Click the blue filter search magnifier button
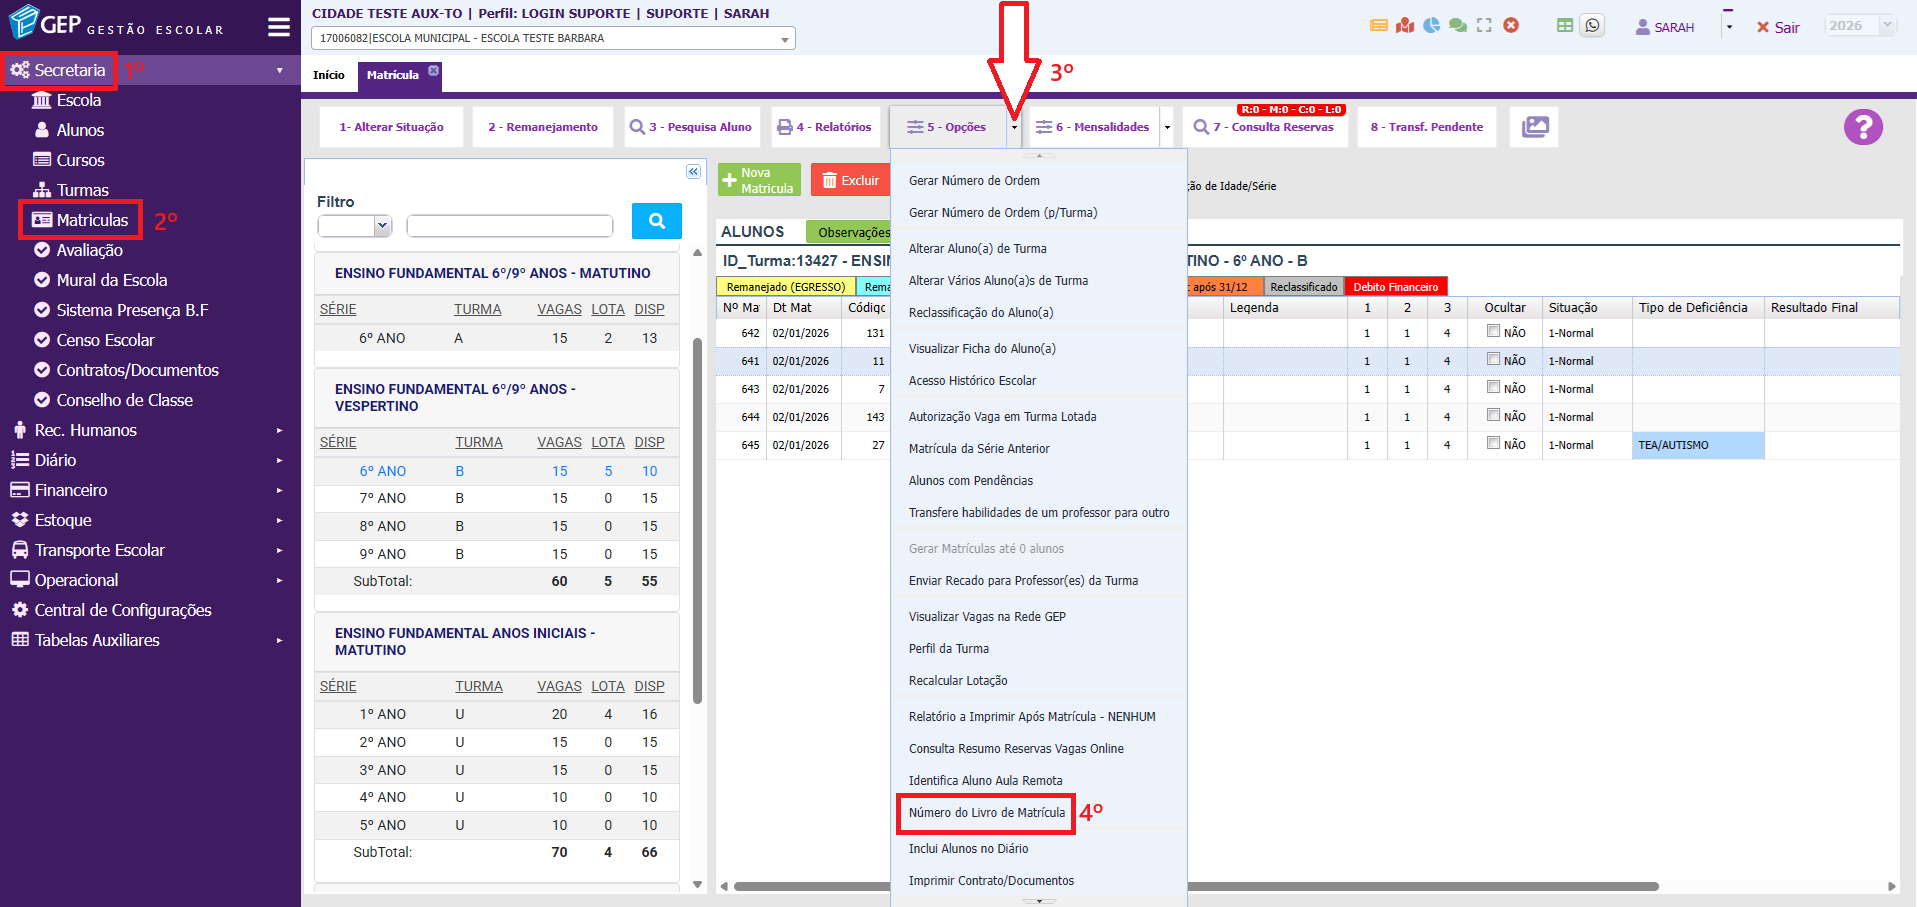Image resolution: width=1917 pixels, height=907 pixels. [656, 221]
